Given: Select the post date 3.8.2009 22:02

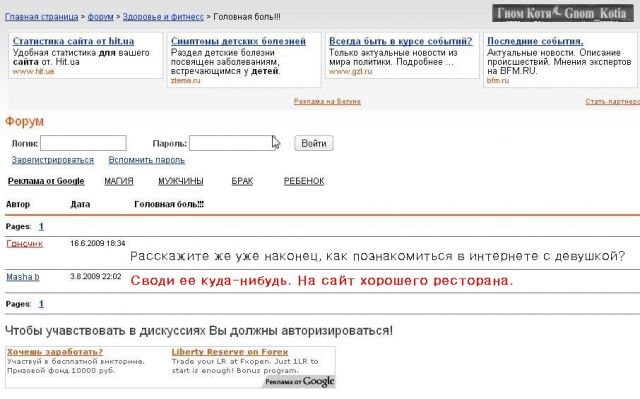Looking at the screenshot, I should pos(96,276).
